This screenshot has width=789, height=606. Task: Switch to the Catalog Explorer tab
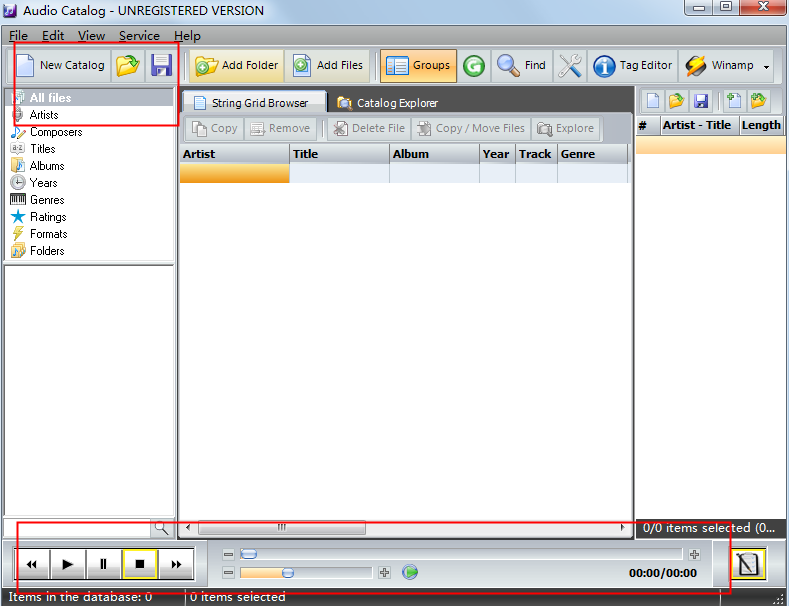click(387, 103)
